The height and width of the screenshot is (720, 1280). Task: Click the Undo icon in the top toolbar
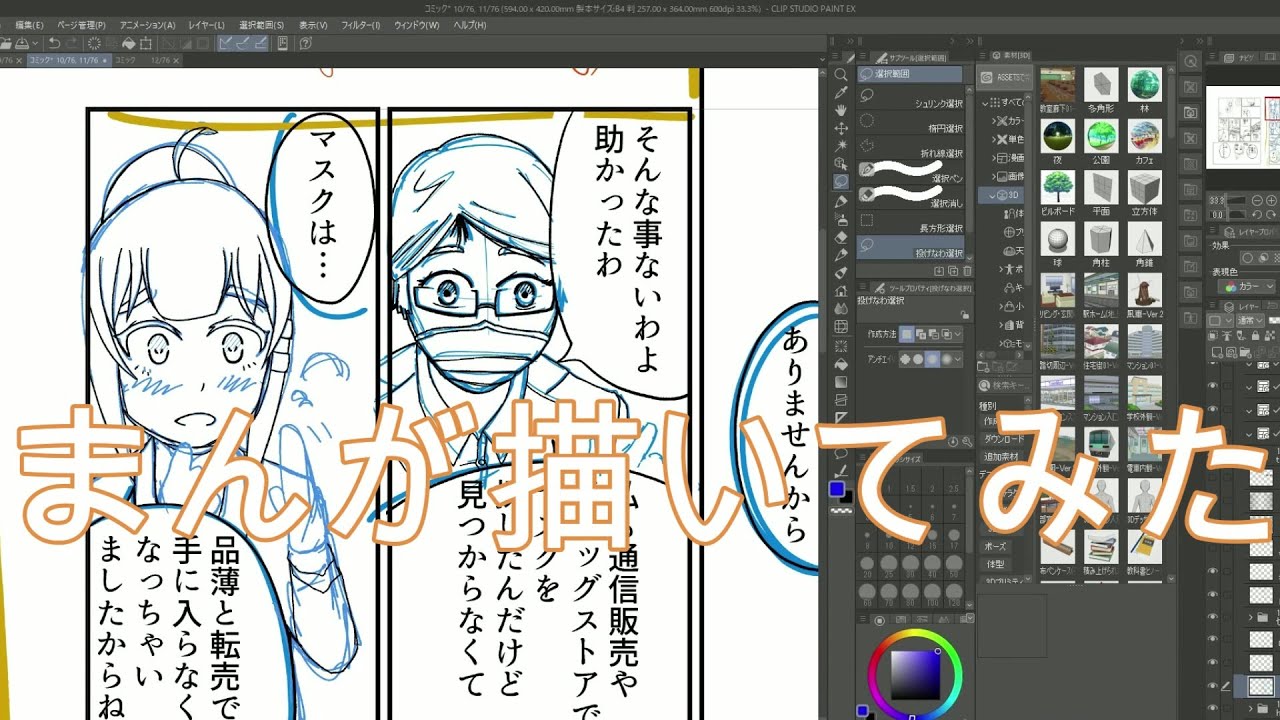coord(54,43)
